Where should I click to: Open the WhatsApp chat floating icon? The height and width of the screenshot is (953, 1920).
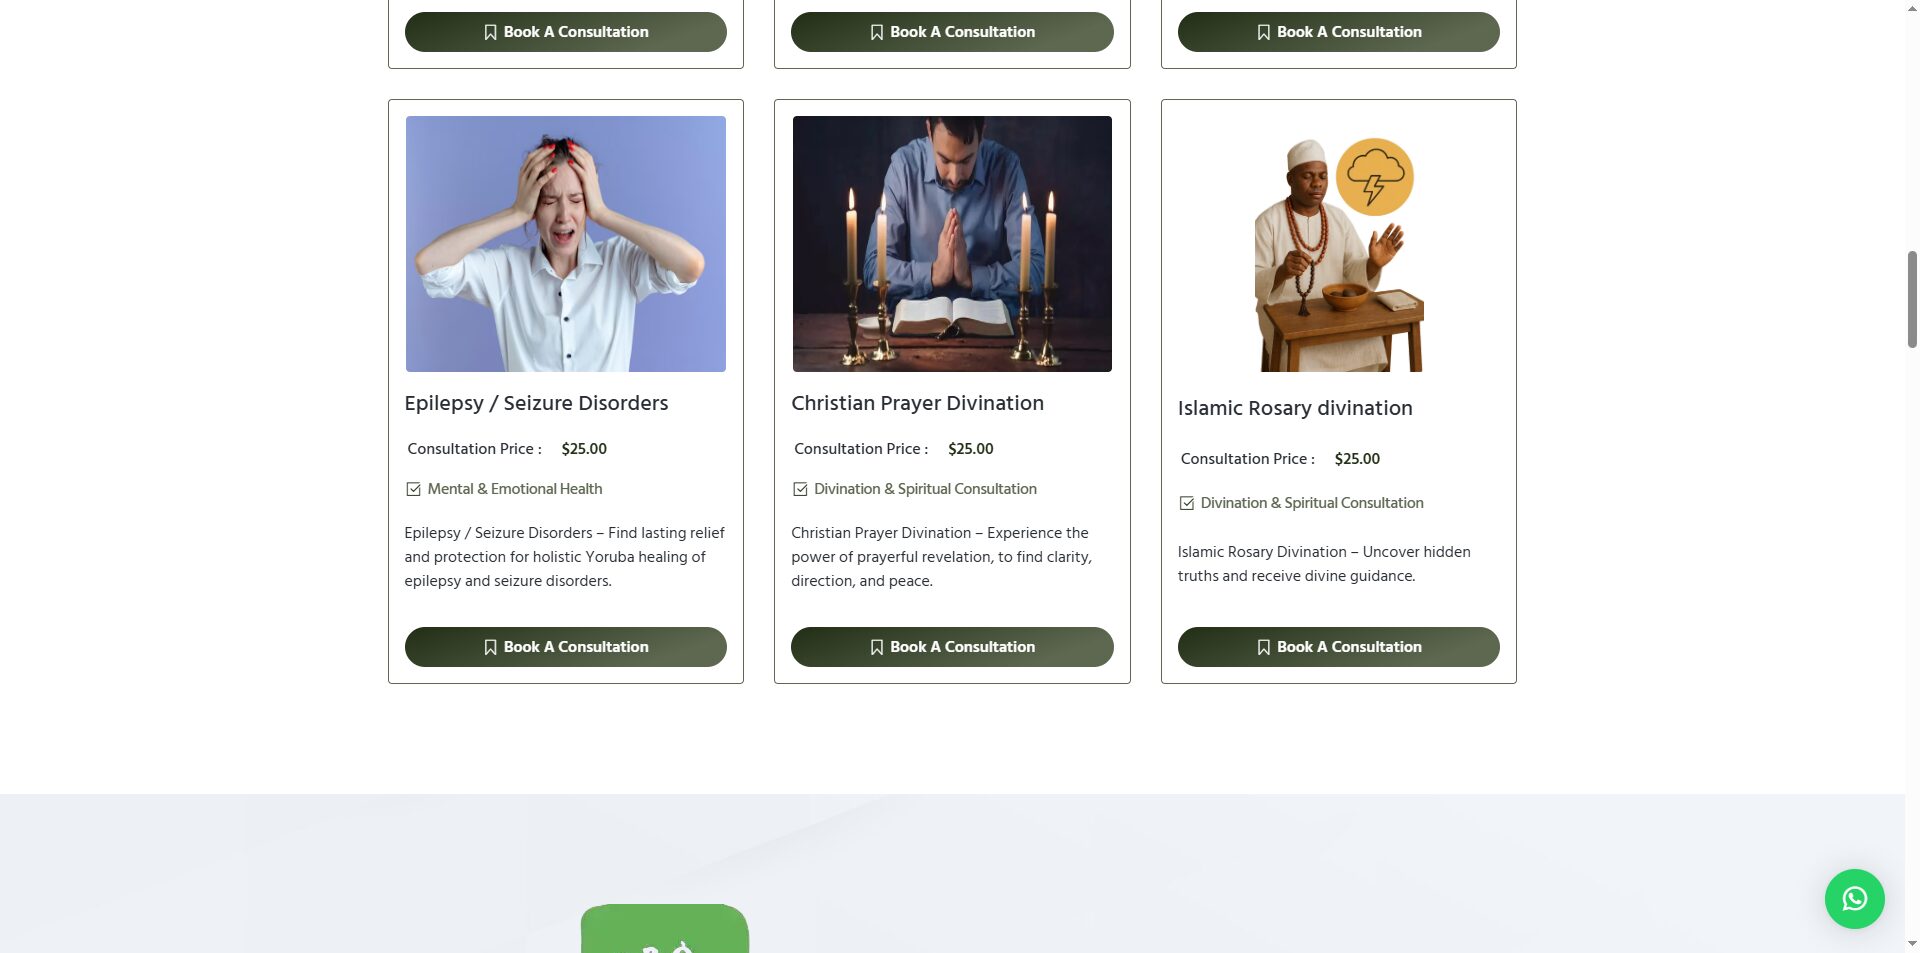(x=1854, y=898)
